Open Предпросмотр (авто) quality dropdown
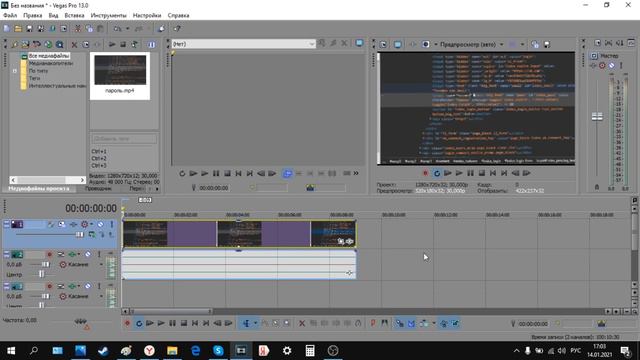Image resolution: width=640 pixels, height=360 pixels. pyautogui.click(x=471, y=44)
